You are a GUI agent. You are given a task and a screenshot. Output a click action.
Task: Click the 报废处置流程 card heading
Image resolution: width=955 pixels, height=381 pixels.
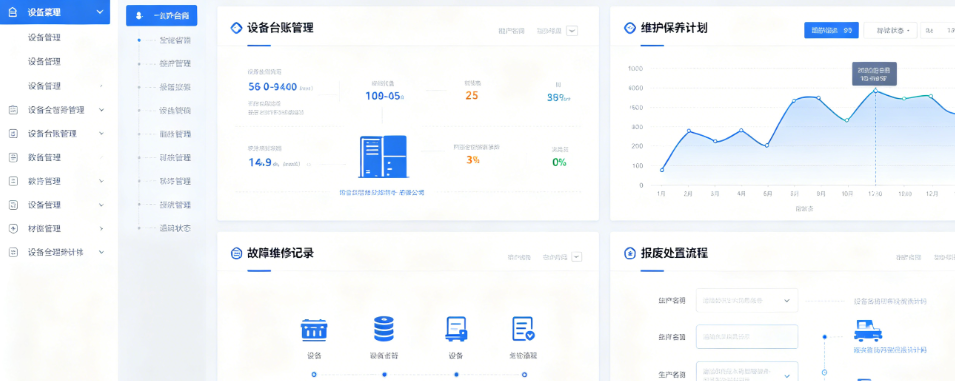[x=674, y=253]
